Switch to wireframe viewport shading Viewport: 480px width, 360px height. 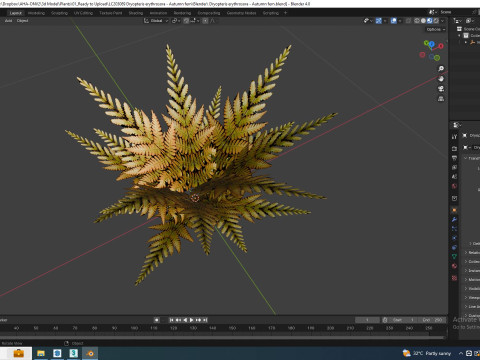(x=417, y=21)
